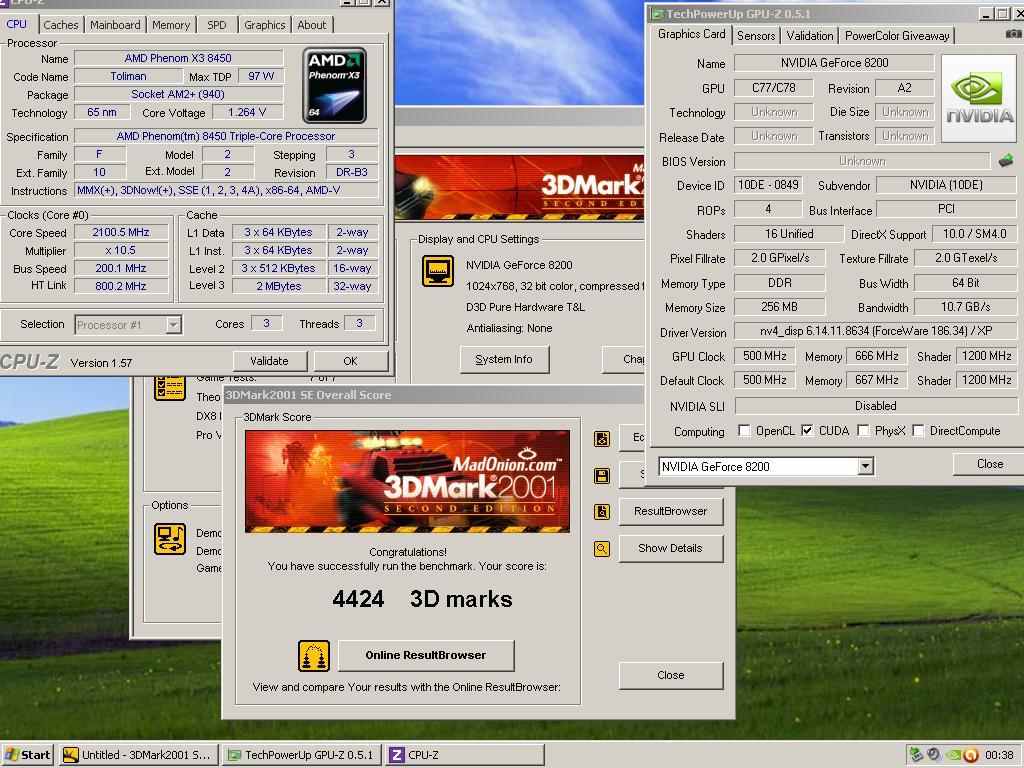Click the floppy save icon in score window
This screenshot has height=768, width=1024.
[601, 476]
